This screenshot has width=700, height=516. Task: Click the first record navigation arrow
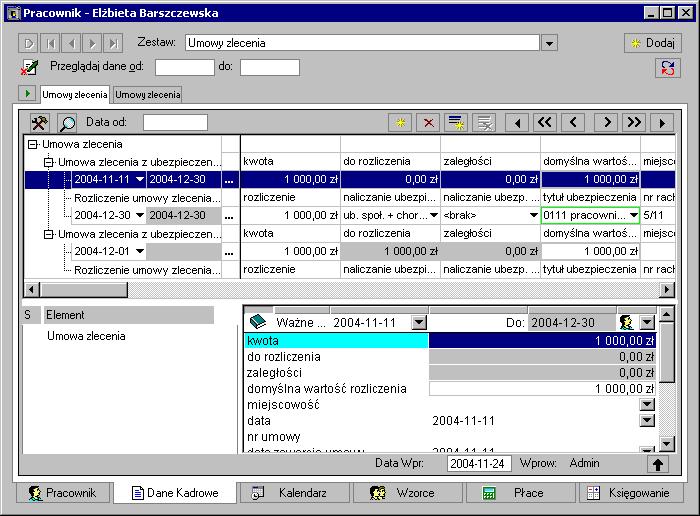pos(51,43)
